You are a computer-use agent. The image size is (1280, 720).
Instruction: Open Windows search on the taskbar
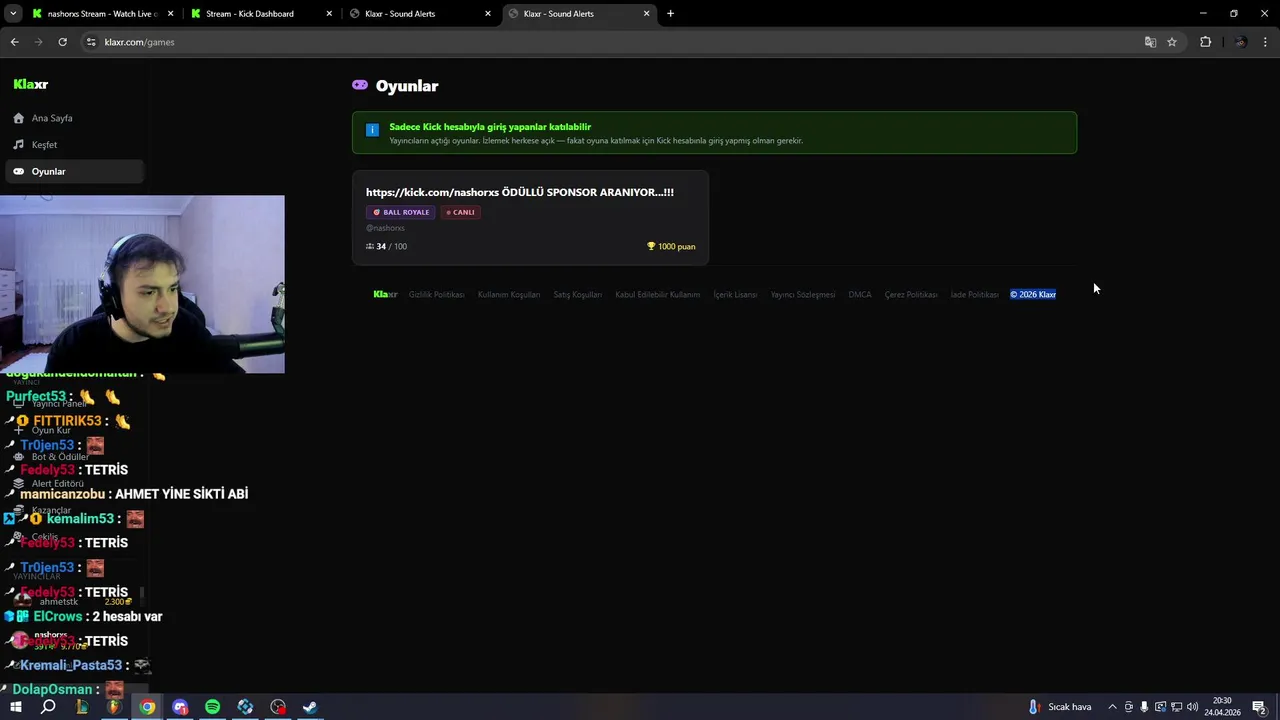48,707
